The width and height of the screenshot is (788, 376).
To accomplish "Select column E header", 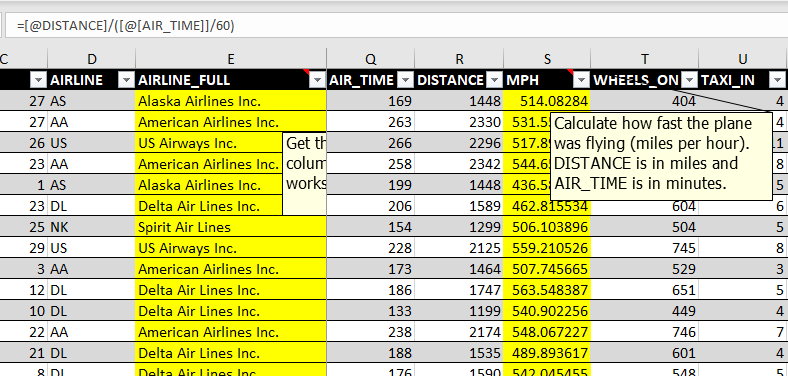I will [x=231, y=59].
